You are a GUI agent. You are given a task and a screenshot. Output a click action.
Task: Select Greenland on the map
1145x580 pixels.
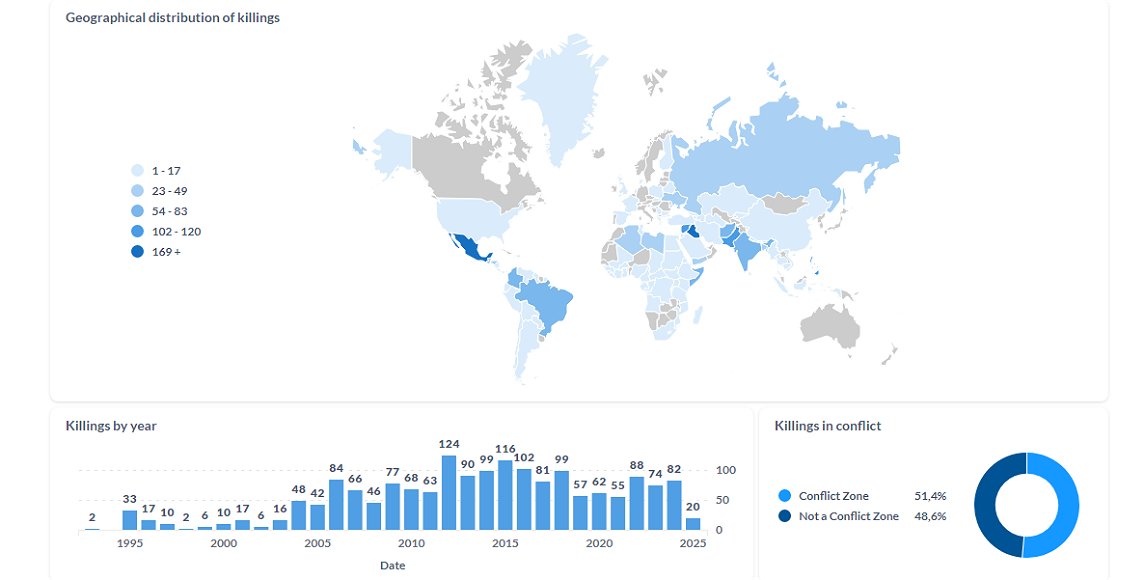coord(561,95)
